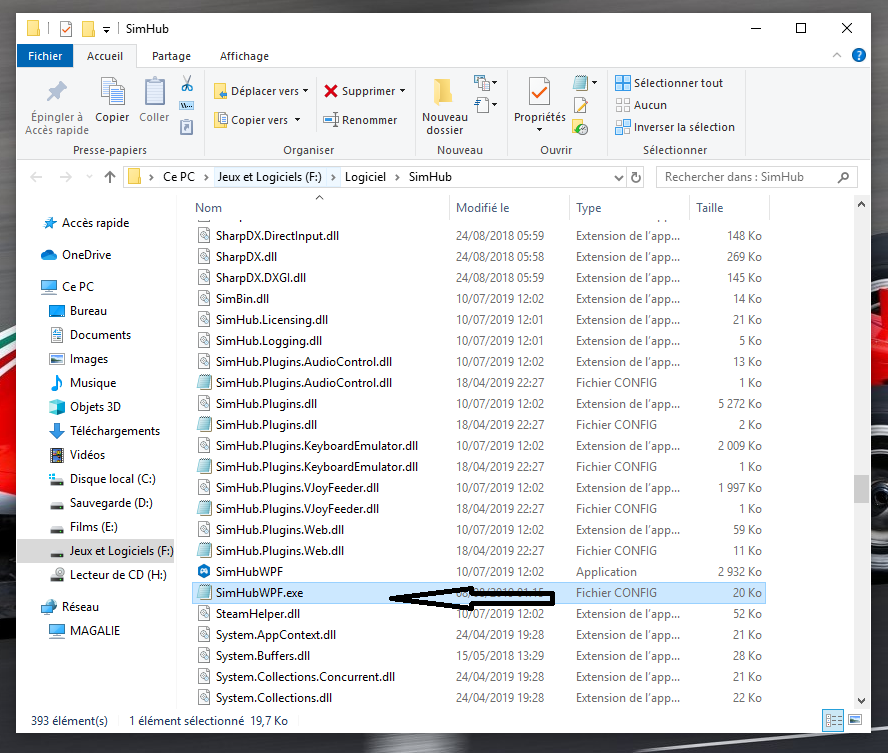Viewport: 888px width, 753px height.
Task: Click the History icon in the Ouvrir group
Action: tap(580, 127)
